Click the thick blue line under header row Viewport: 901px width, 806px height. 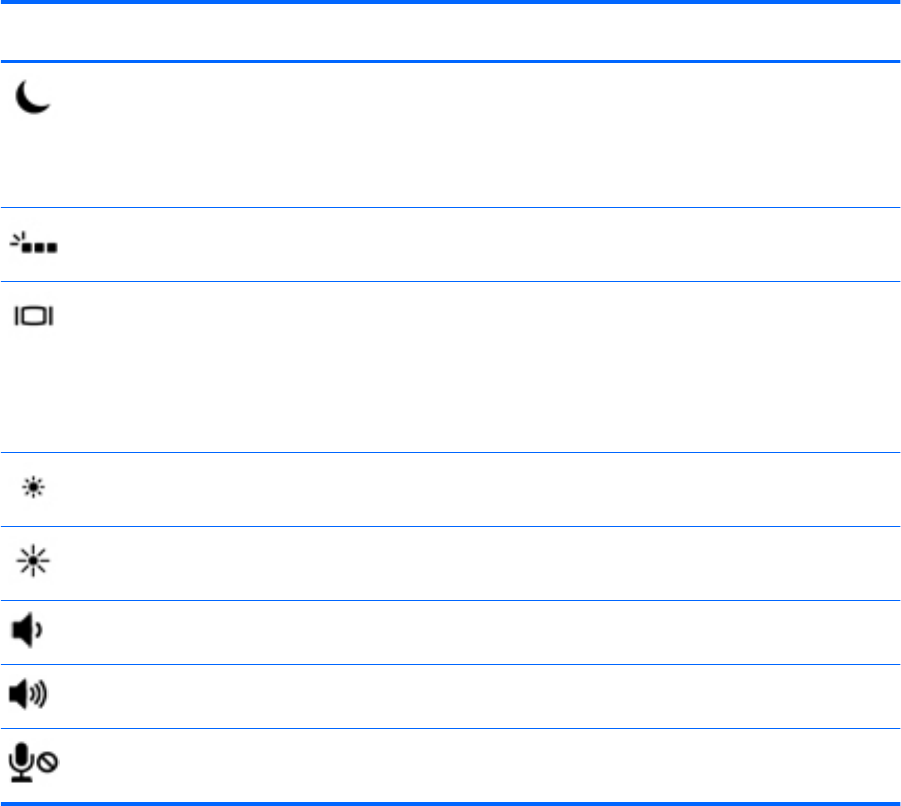(x=450, y=62)
